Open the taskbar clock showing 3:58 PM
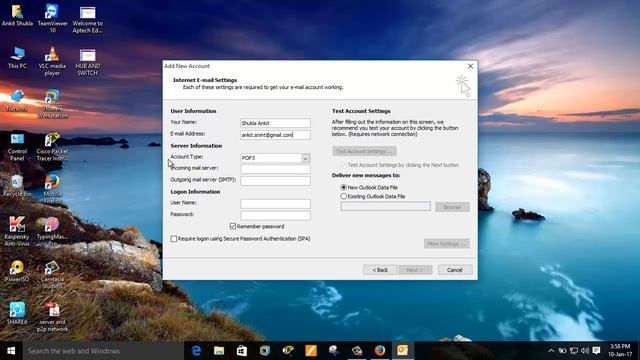The height and width of the screenshot is (360, 640). [620, 351]
